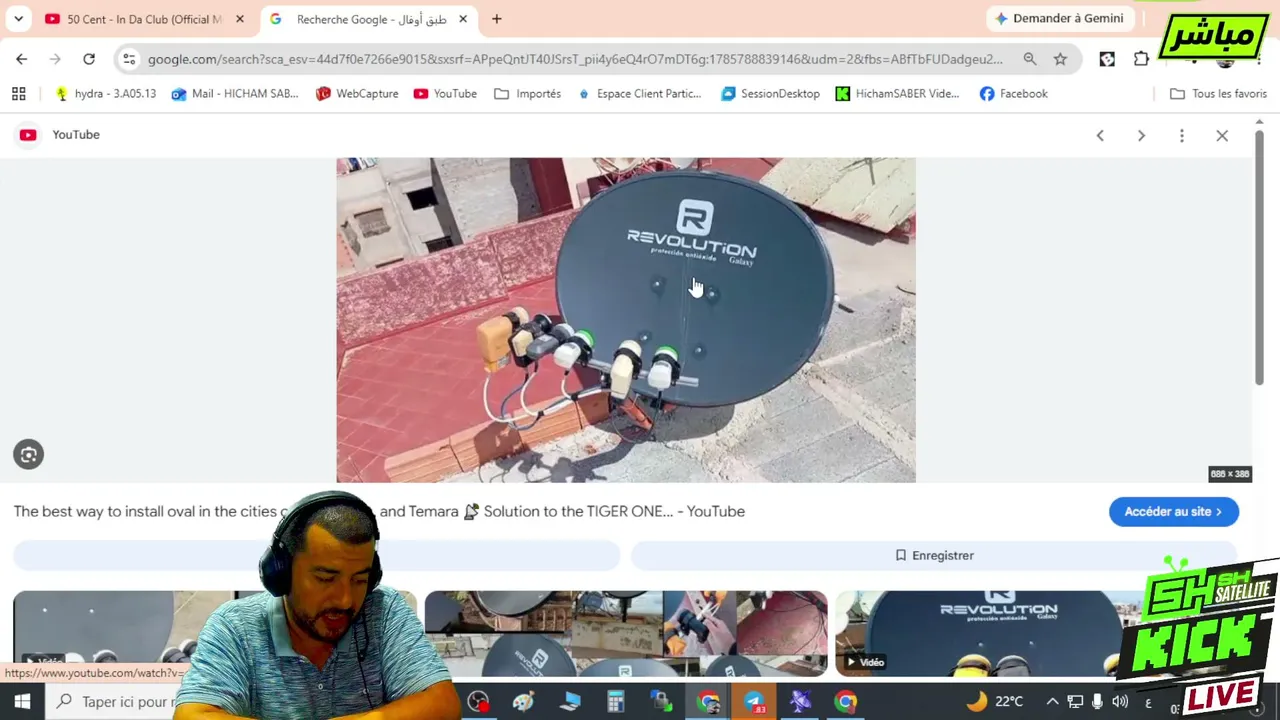This screenshot has width=1280, height=720.
Task: Bookmark this page with the star icon
Action: coord(1060,59)
